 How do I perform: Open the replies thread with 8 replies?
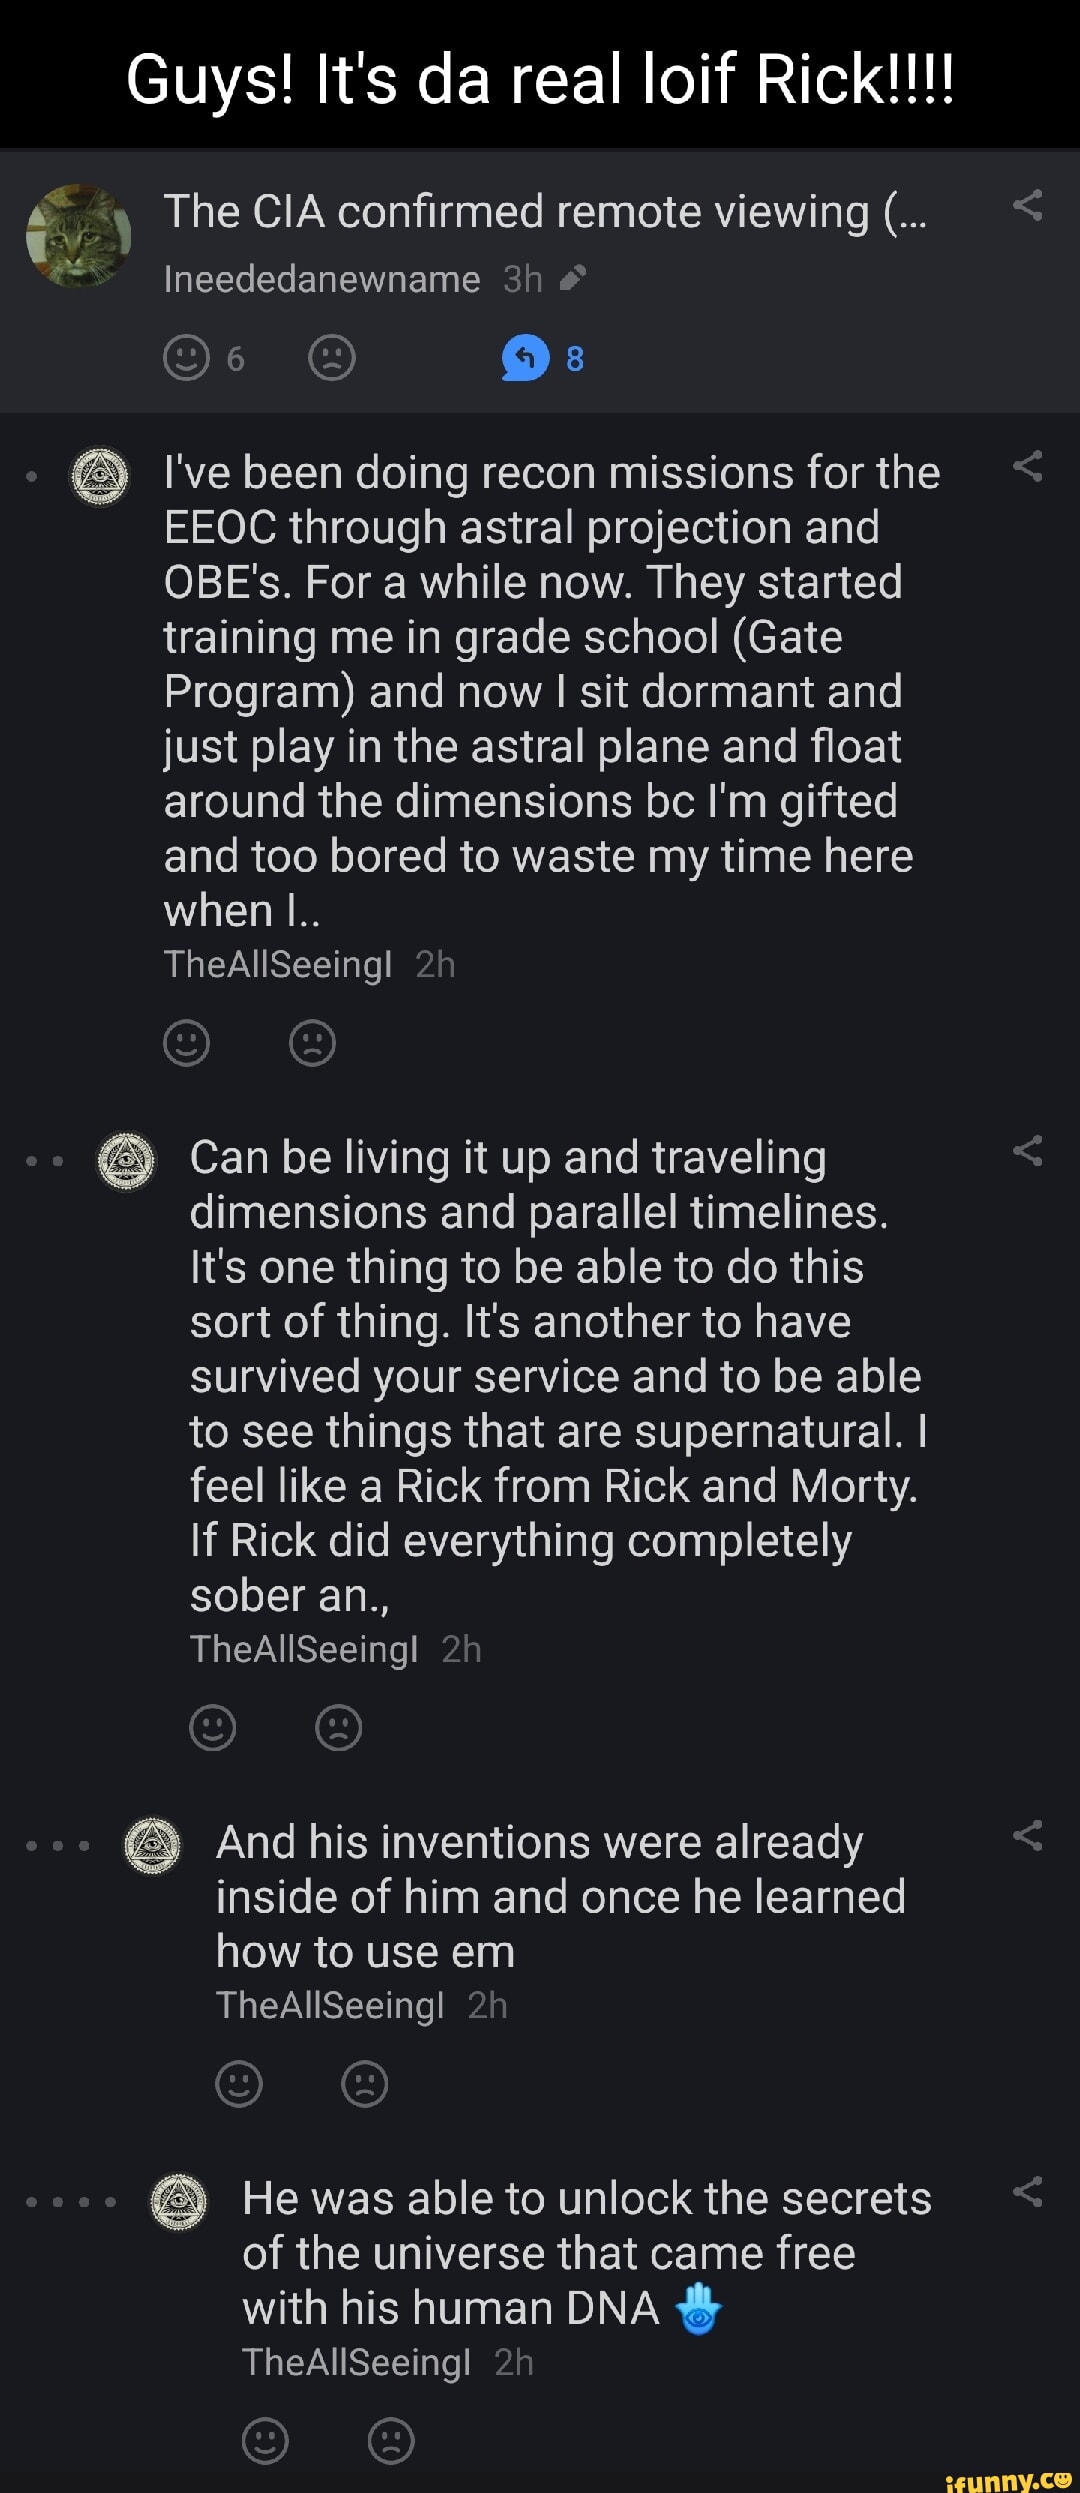click(543, 358)
